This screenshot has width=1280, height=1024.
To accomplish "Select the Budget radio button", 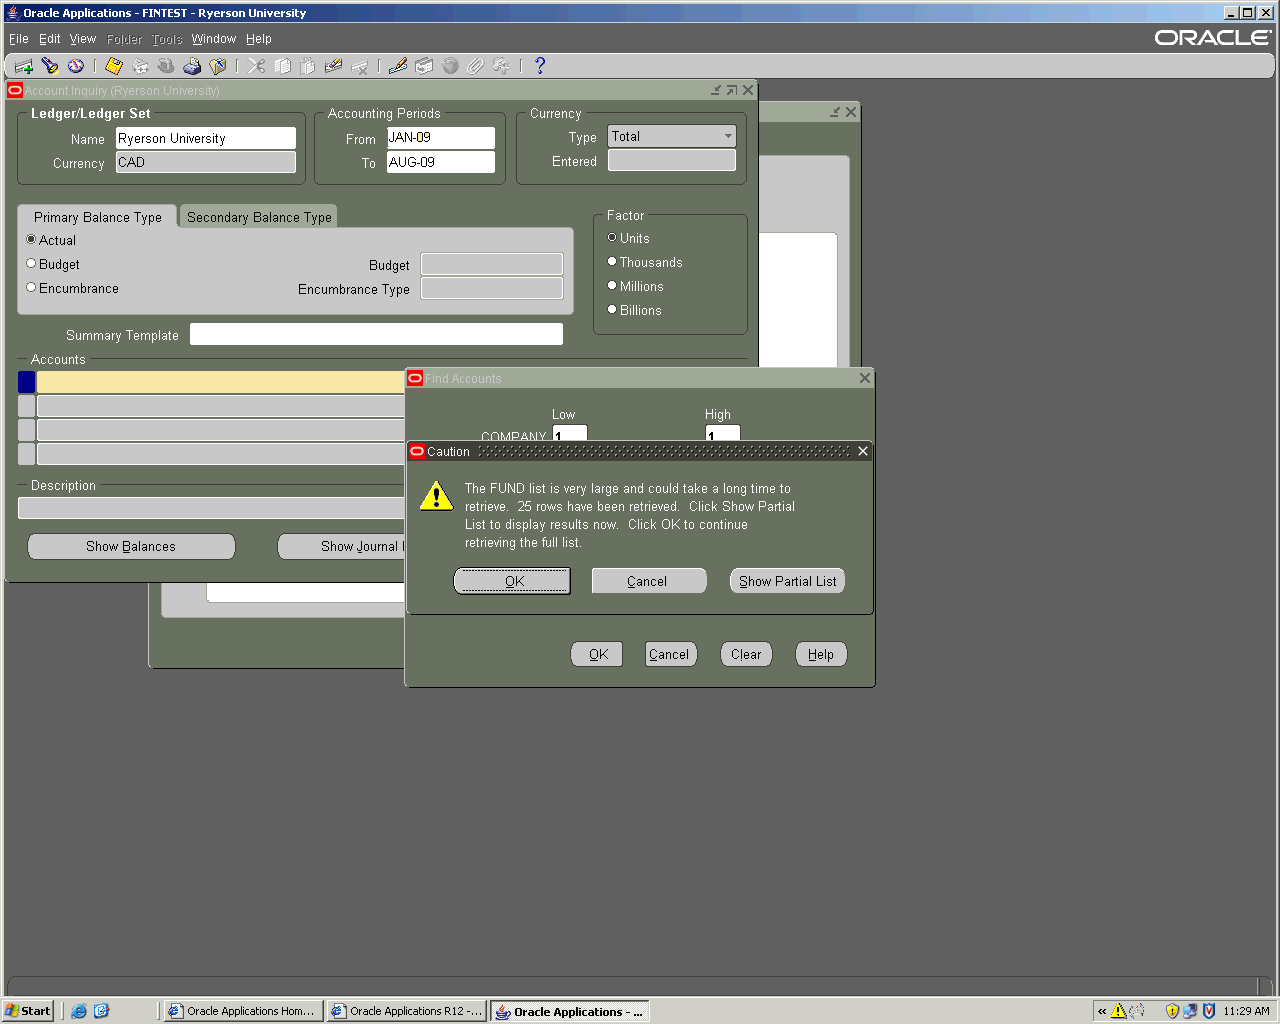I will (x=31, y=264).
